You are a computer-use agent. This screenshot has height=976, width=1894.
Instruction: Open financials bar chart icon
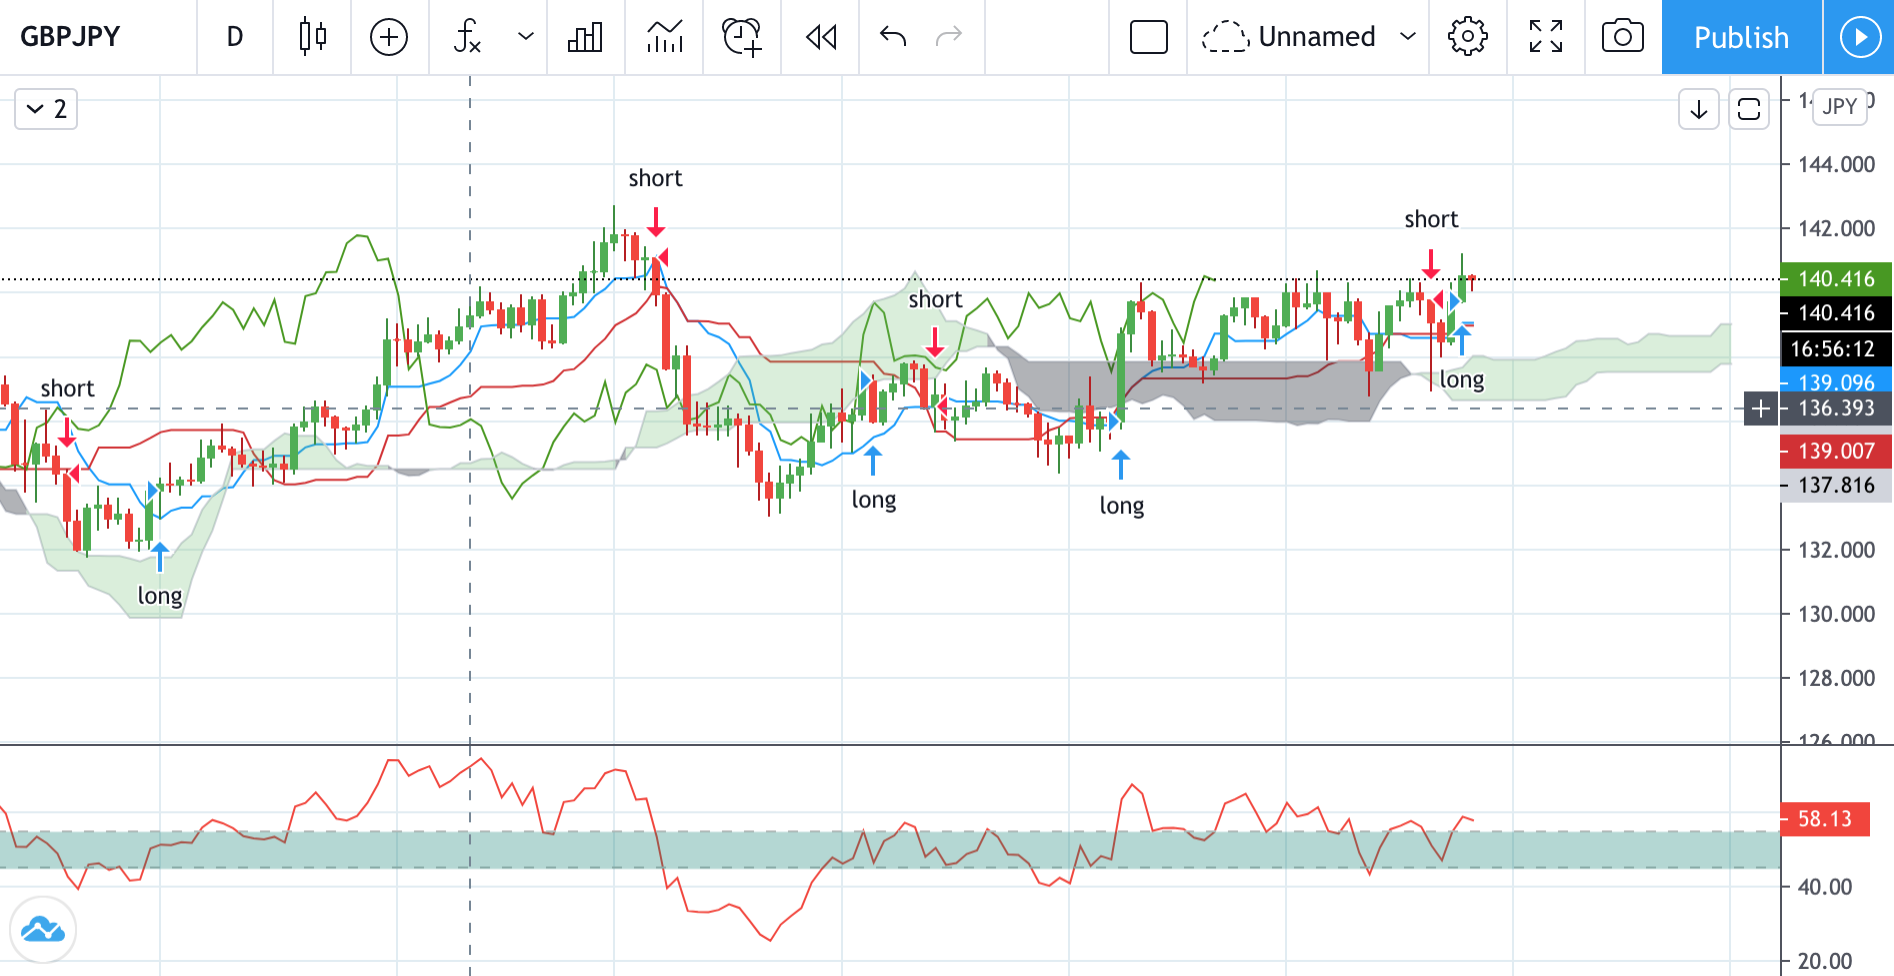click(x=585, y=37)
